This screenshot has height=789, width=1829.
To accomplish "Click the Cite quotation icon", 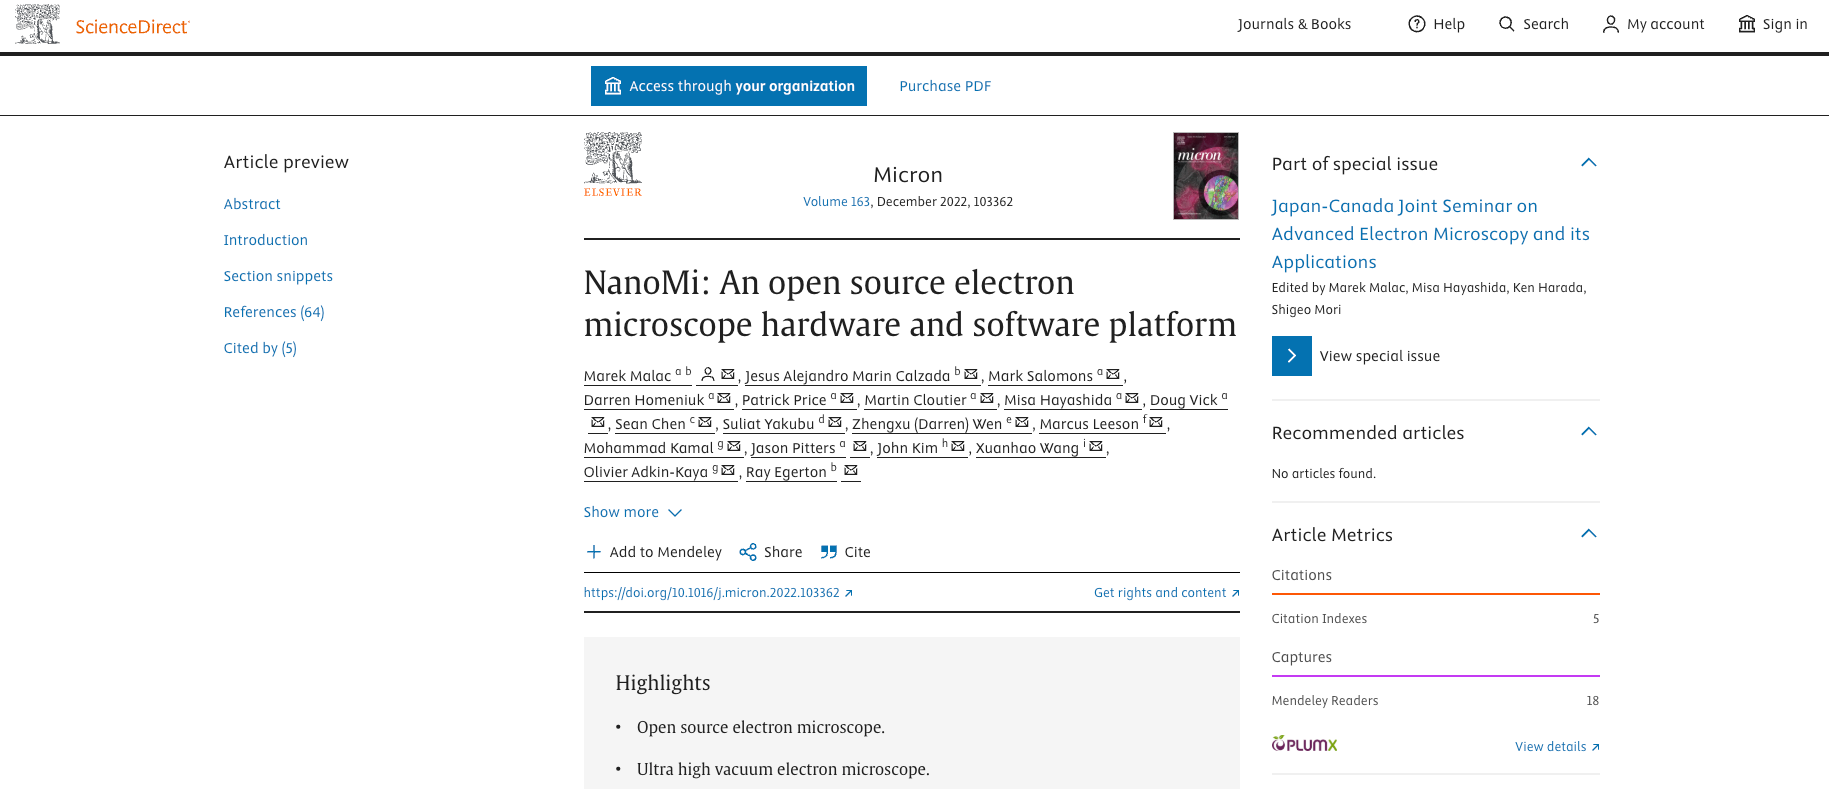I will [829, 552].
